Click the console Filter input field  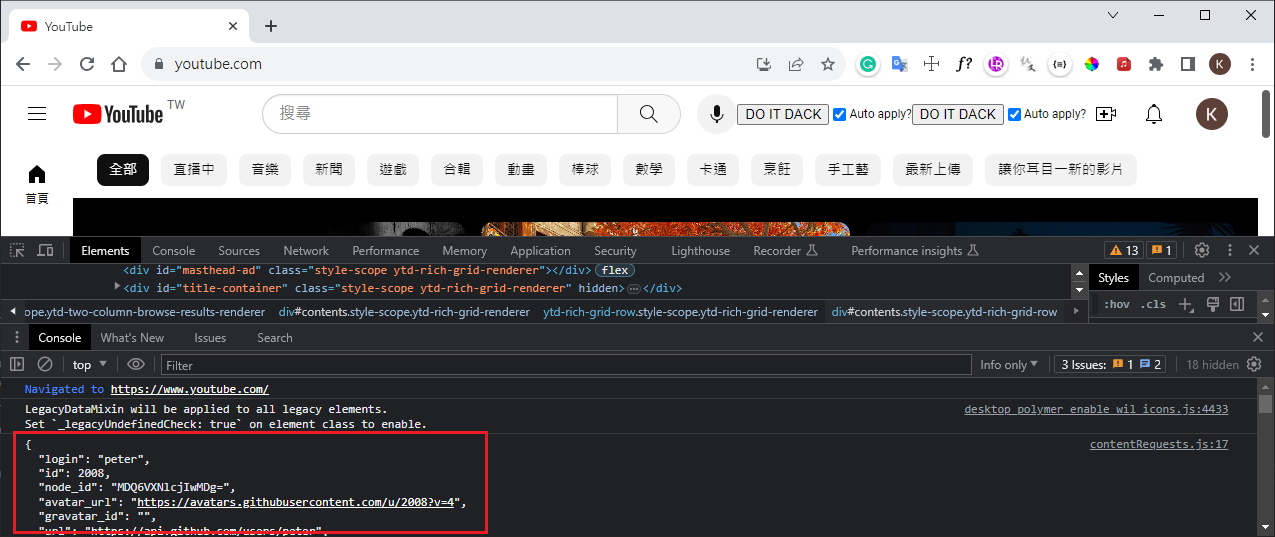coord(565,365)
